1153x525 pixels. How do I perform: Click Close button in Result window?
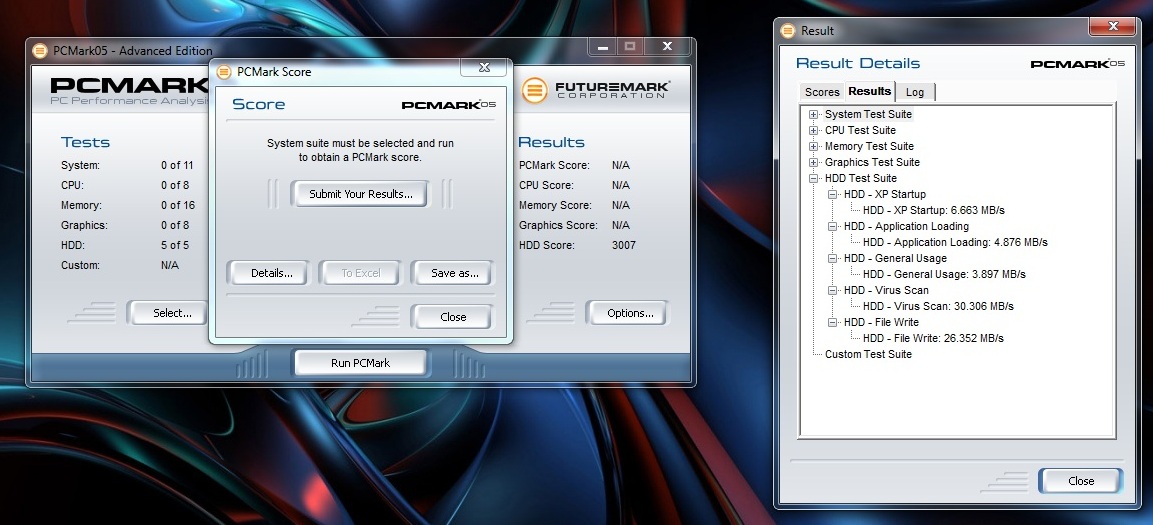pyautogui.click(x=1081, y=481)
